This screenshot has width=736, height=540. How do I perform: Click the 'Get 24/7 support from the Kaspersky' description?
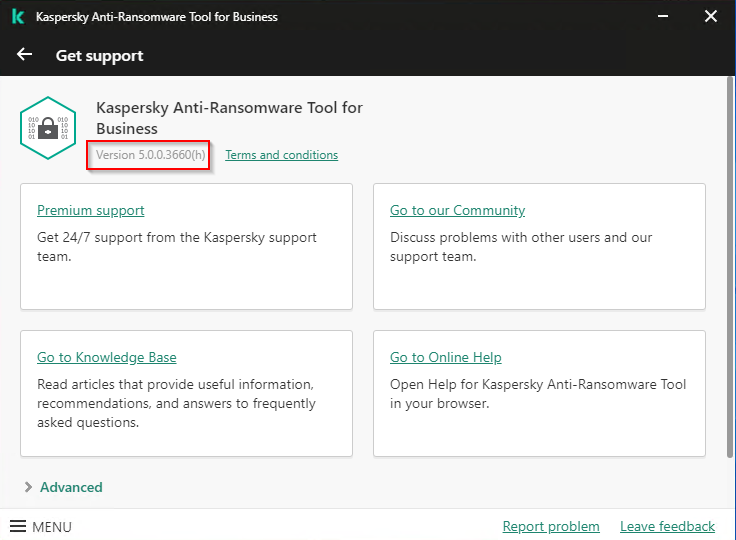pos(177,247)
